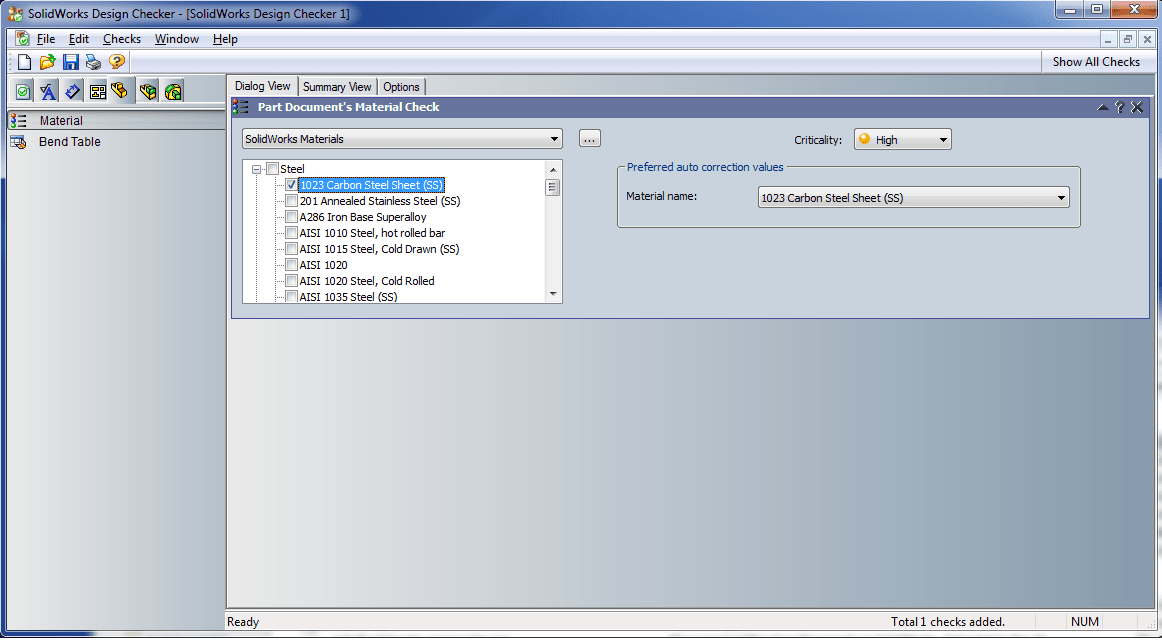Image resolution: width=1162 pixels, height=641 pixels.
Task: Click the Print icon in toolbar
Action: [93, 62]
